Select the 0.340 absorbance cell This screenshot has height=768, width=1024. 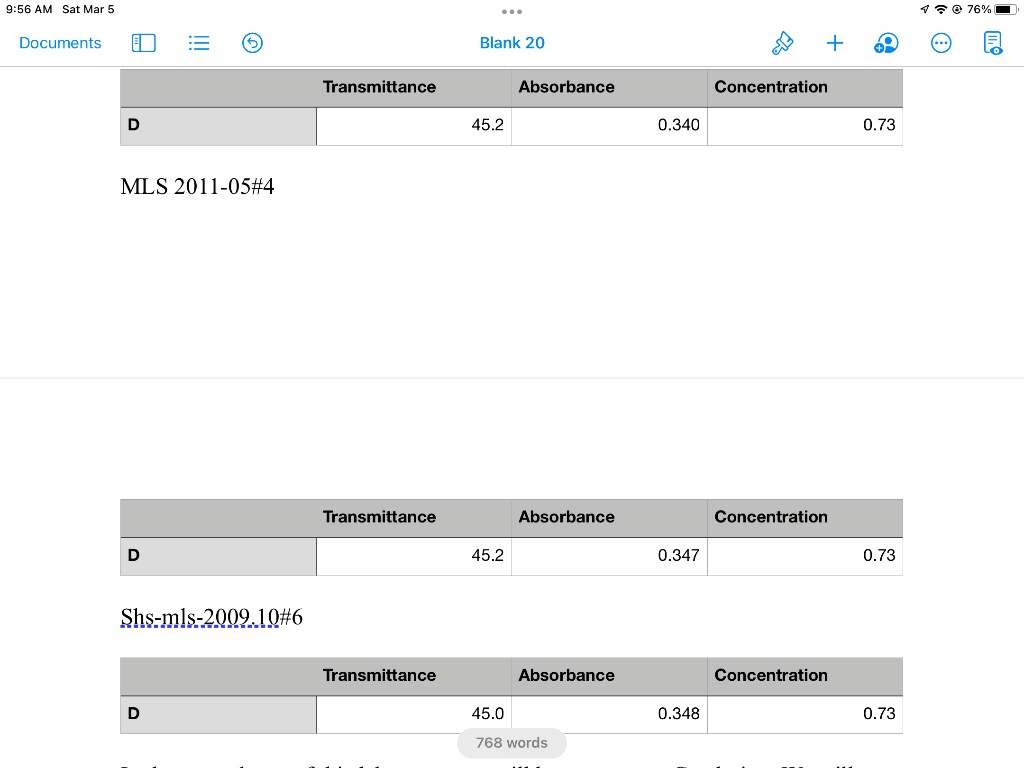point(609,126)
